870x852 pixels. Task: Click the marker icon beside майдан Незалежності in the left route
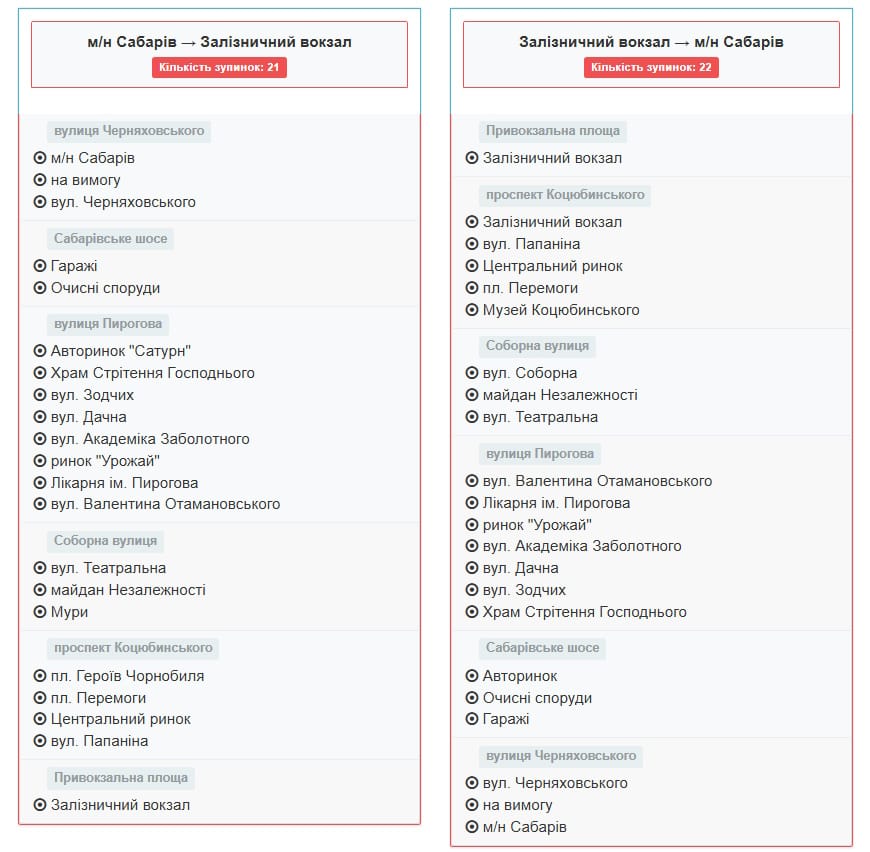click(40, 590)
